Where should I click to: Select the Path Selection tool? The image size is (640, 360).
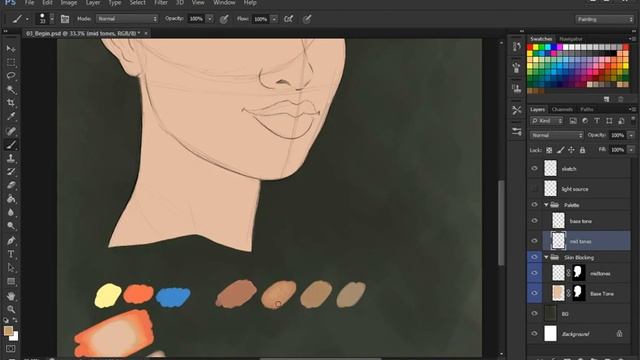point(11,268)
